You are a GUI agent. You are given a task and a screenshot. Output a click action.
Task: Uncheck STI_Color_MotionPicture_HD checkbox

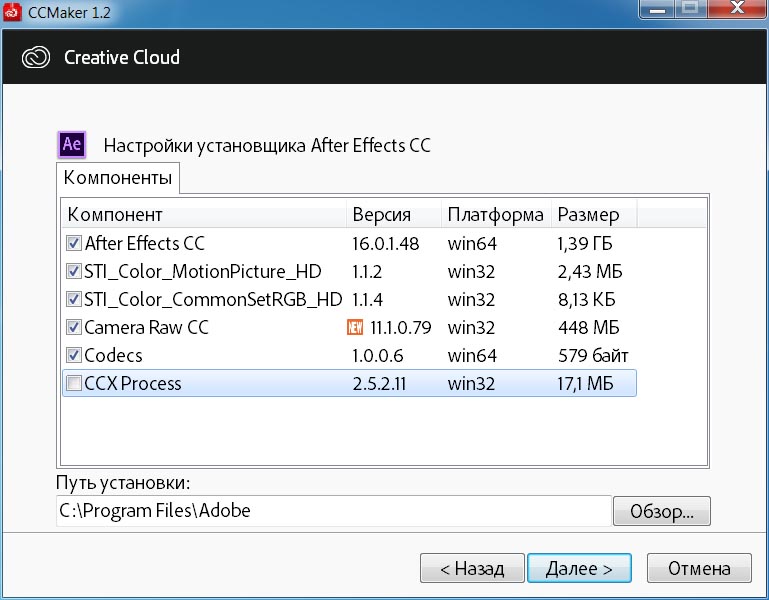pyautogui.click(x=74, y=271)
